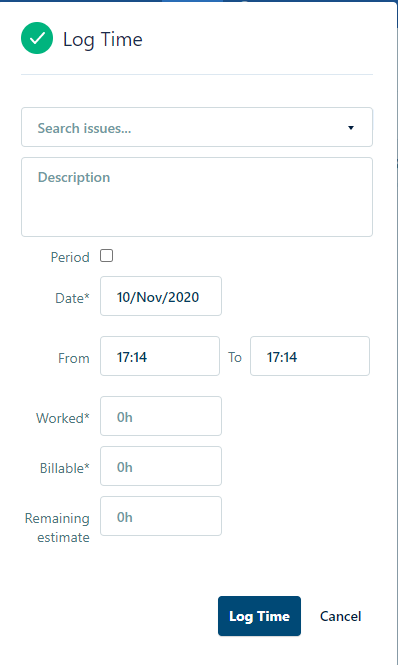The image size is (398, 665).
Task: Click the Period label text
Action: [70, 257]
